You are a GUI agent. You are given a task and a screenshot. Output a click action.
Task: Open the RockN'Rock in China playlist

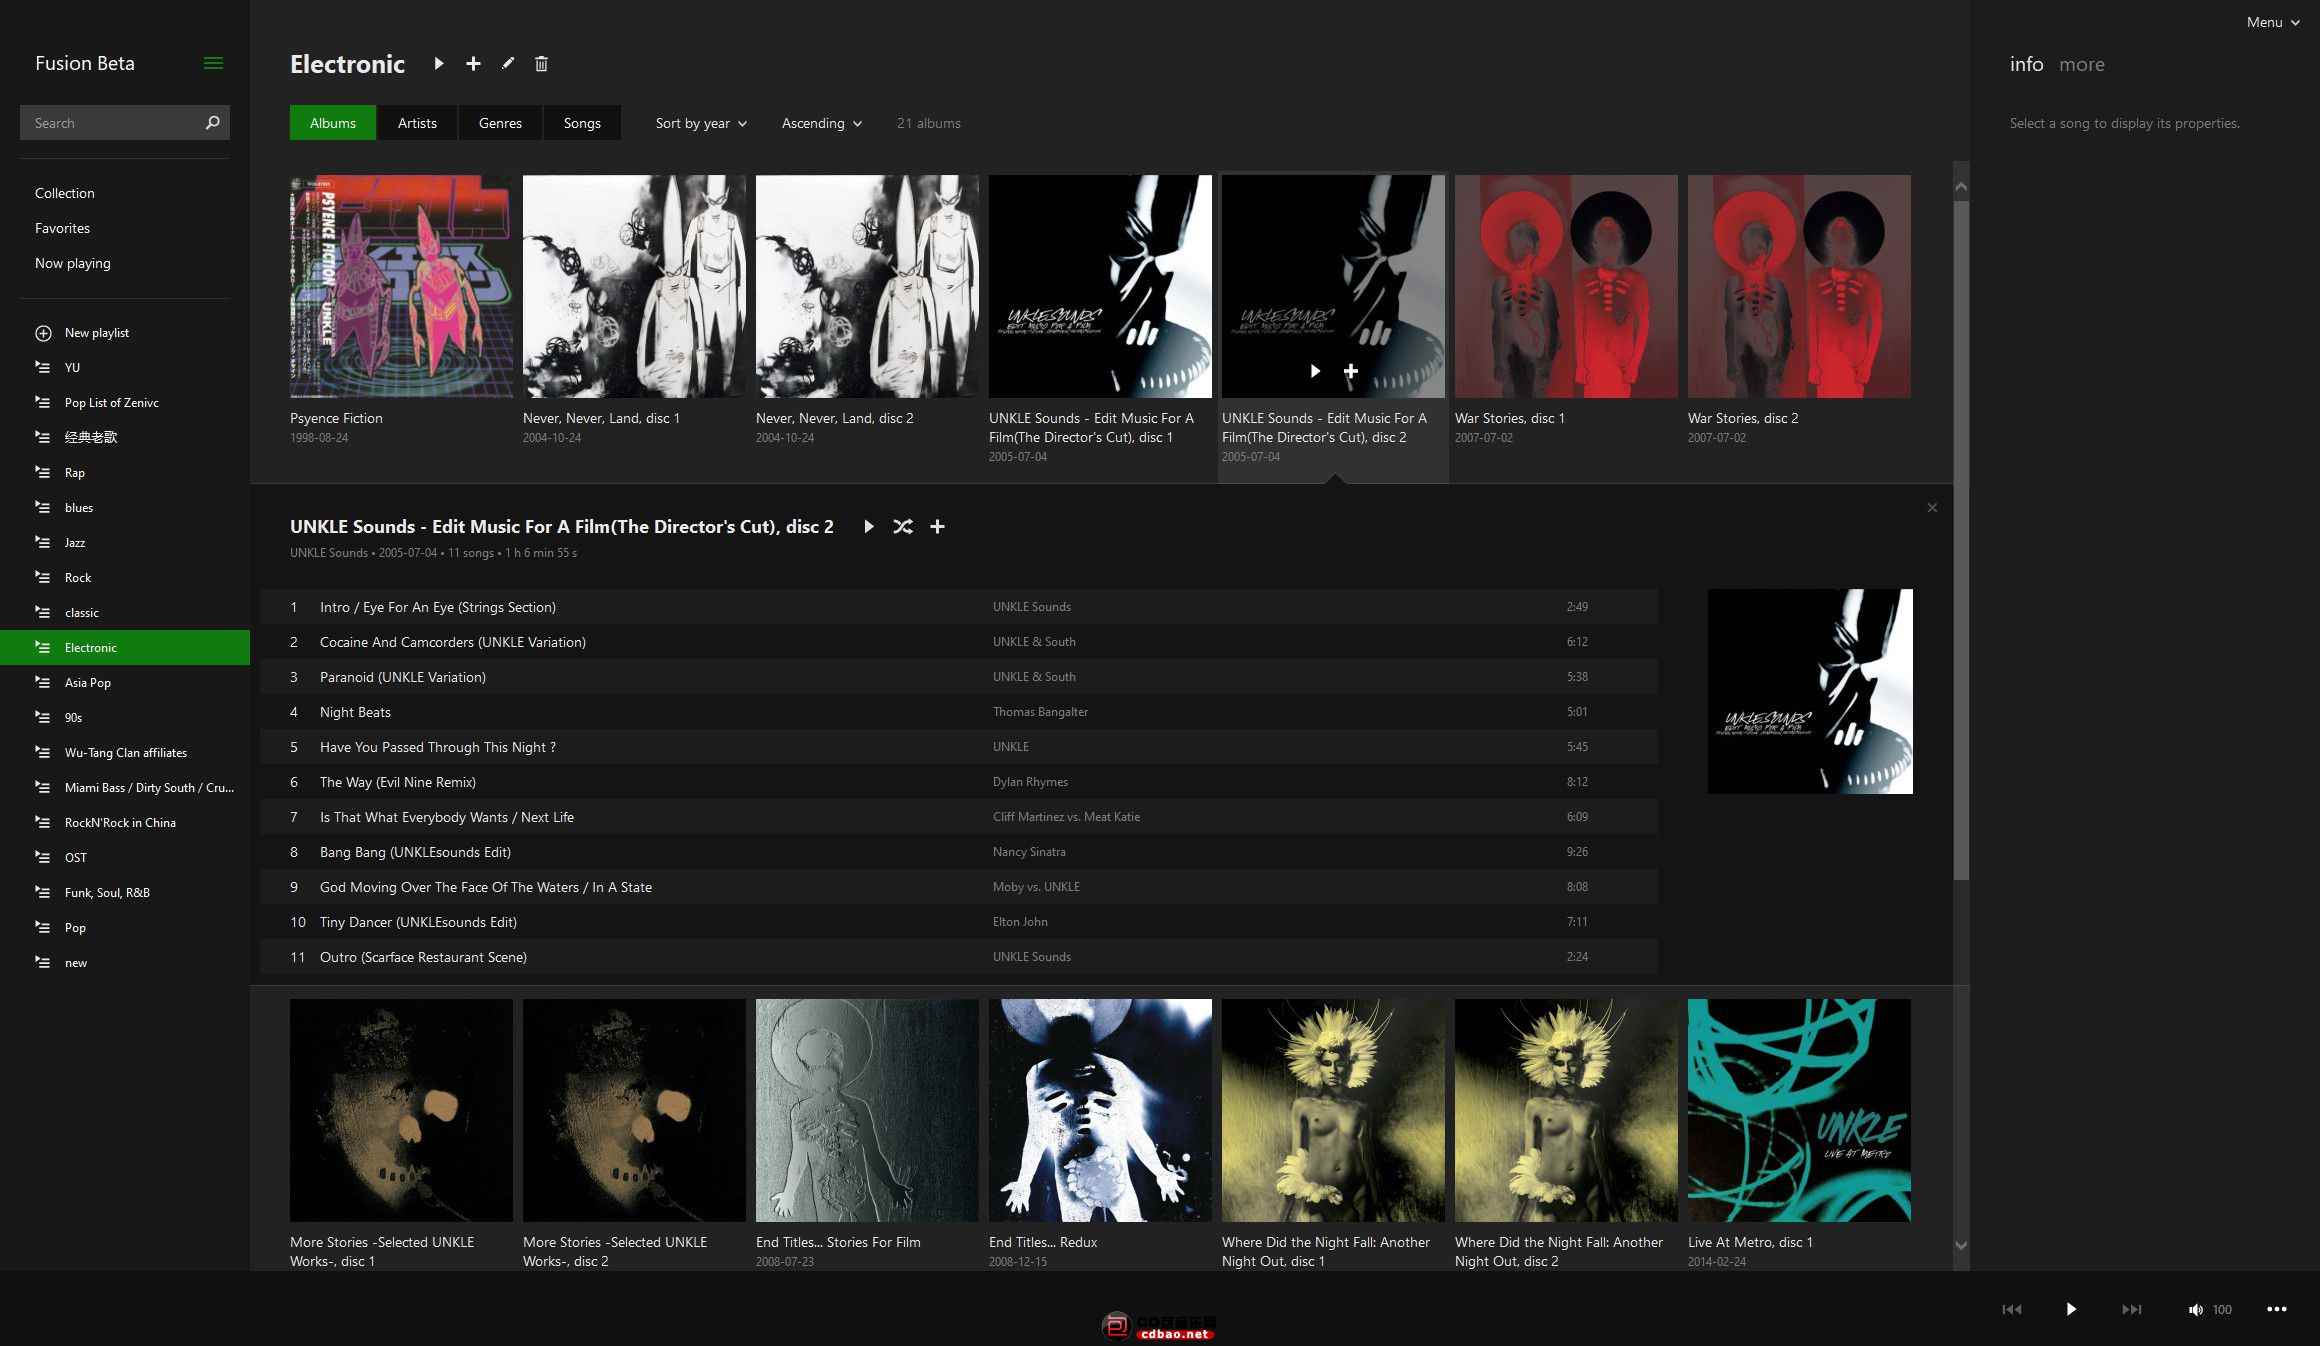pos(125,822)
